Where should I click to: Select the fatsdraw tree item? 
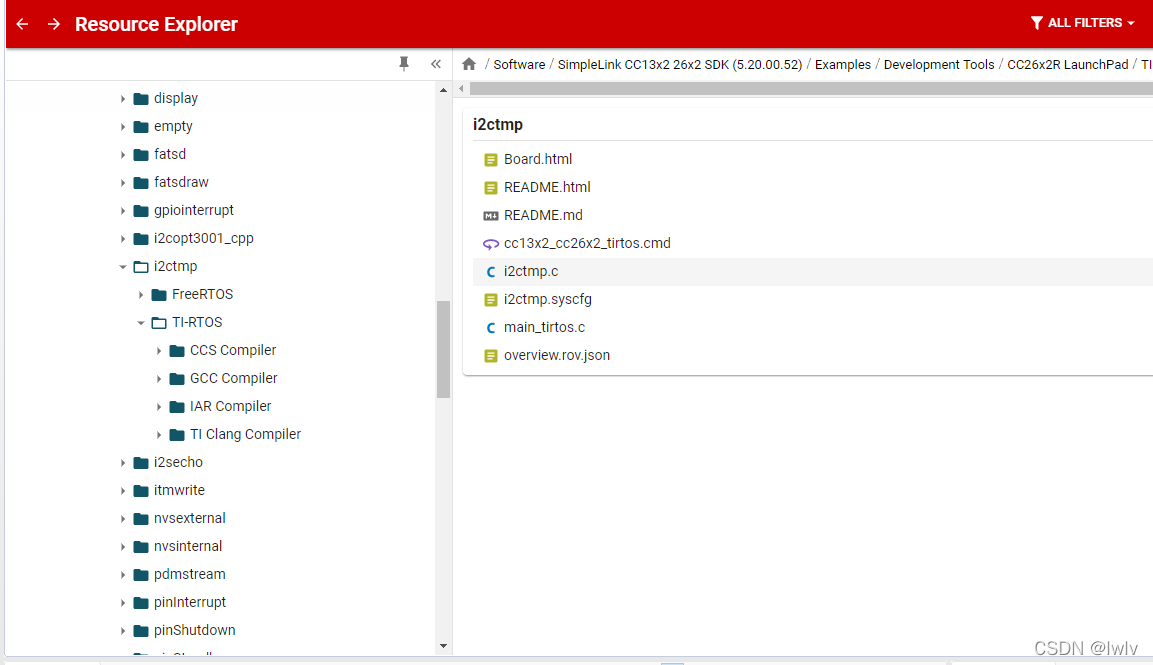(x=181, y=182)
